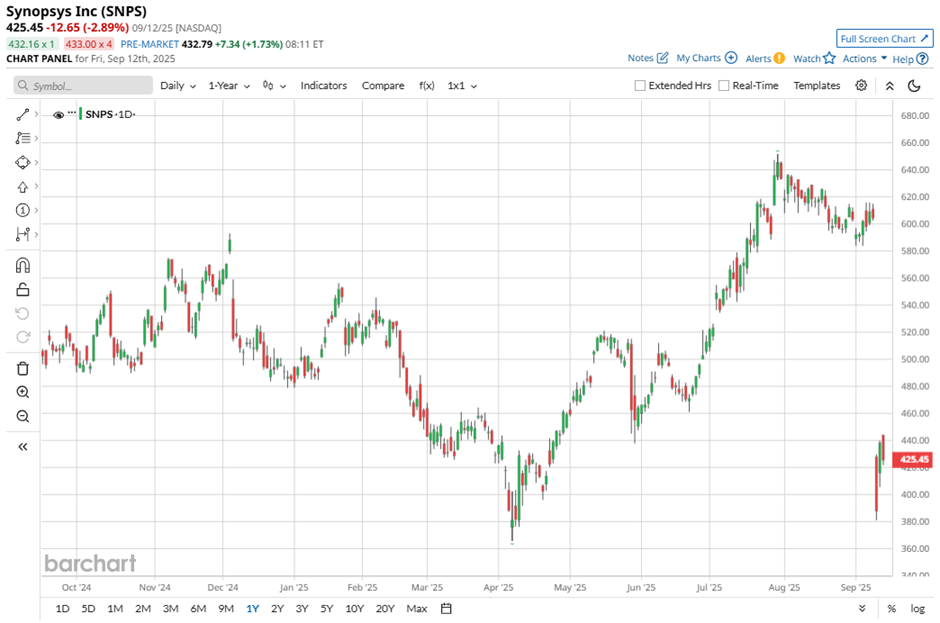This screenshot has height=623, width=940.
Task: Open chart settings gear icon
Action: point(861,86)
